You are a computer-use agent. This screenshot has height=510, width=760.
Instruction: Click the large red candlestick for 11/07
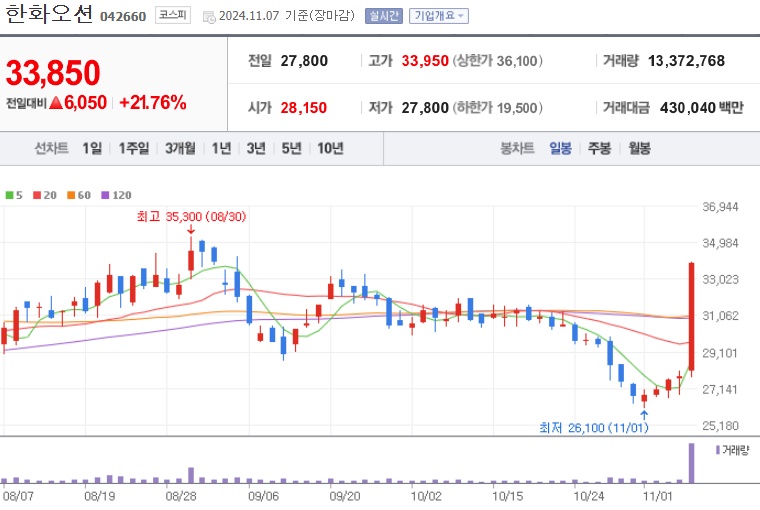(x=692, y=317)
